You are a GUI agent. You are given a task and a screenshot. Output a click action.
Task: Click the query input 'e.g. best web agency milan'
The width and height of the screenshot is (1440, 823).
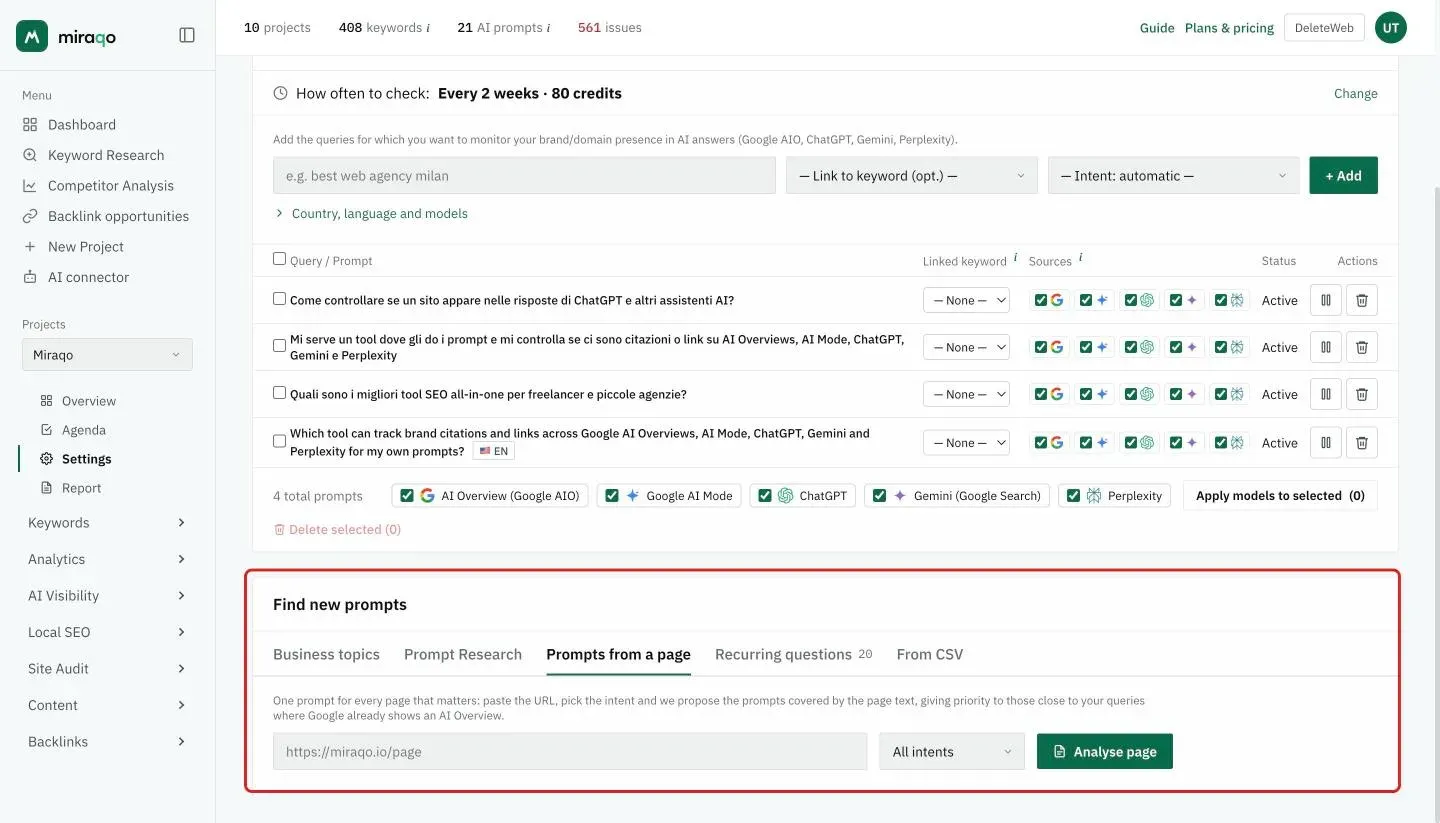pyautogui.click(x=524, y=175)
